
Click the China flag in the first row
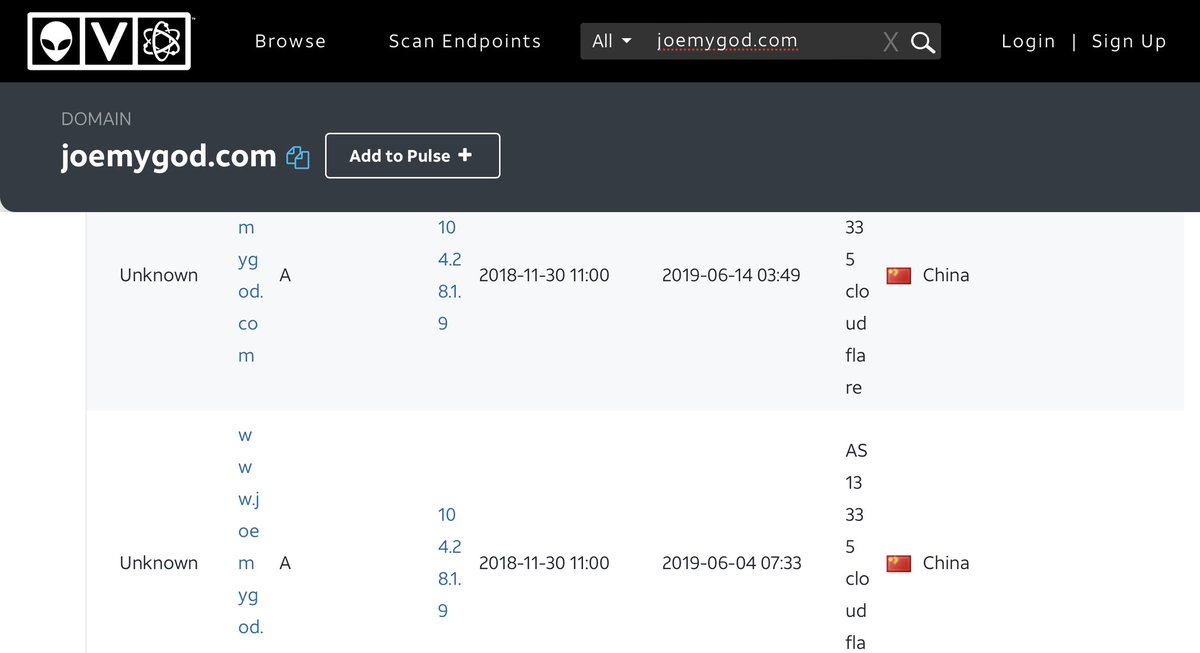[x=898, y=275]
